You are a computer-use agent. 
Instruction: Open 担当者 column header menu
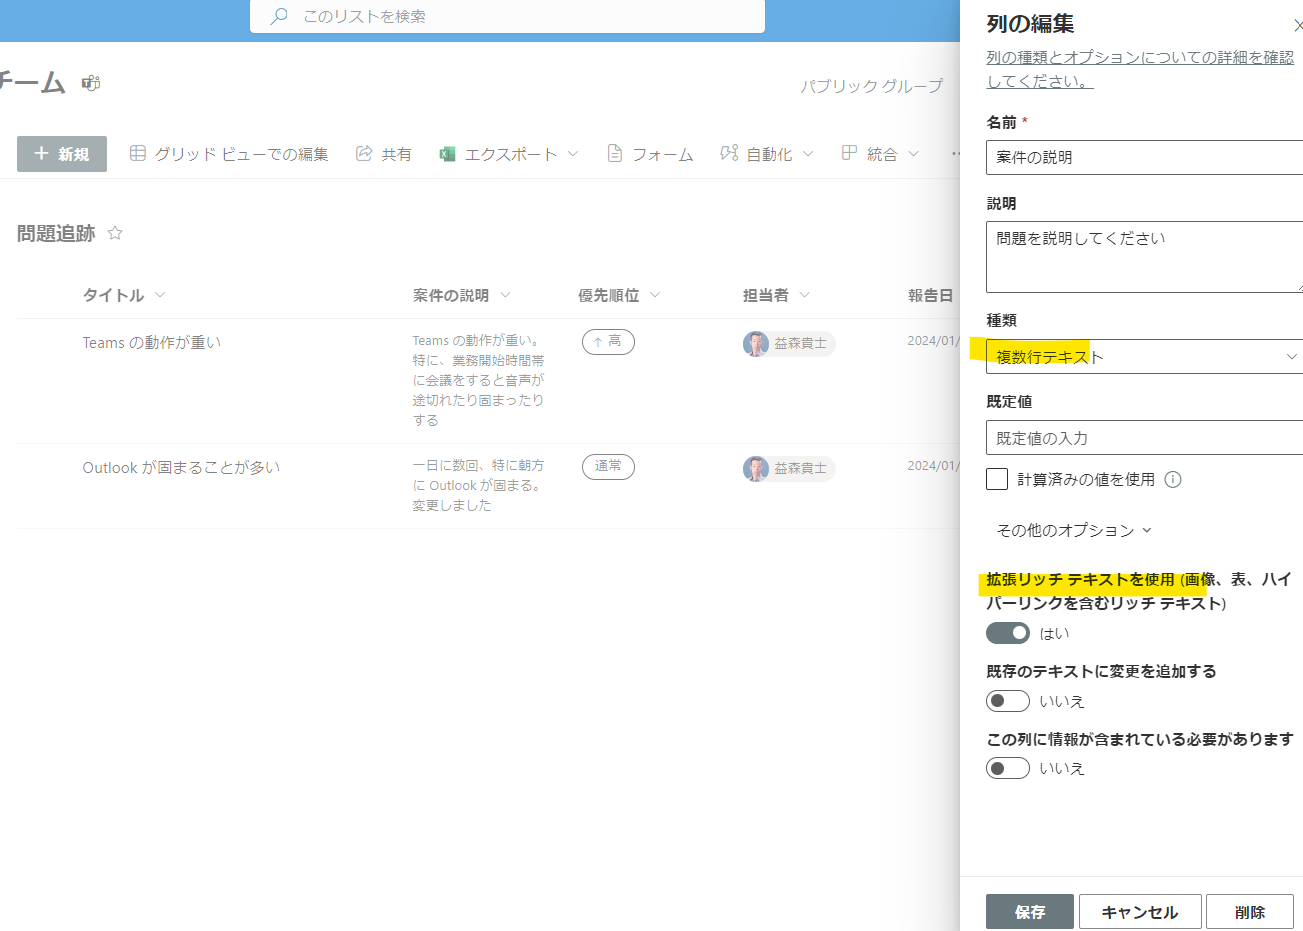coord(804,295)
